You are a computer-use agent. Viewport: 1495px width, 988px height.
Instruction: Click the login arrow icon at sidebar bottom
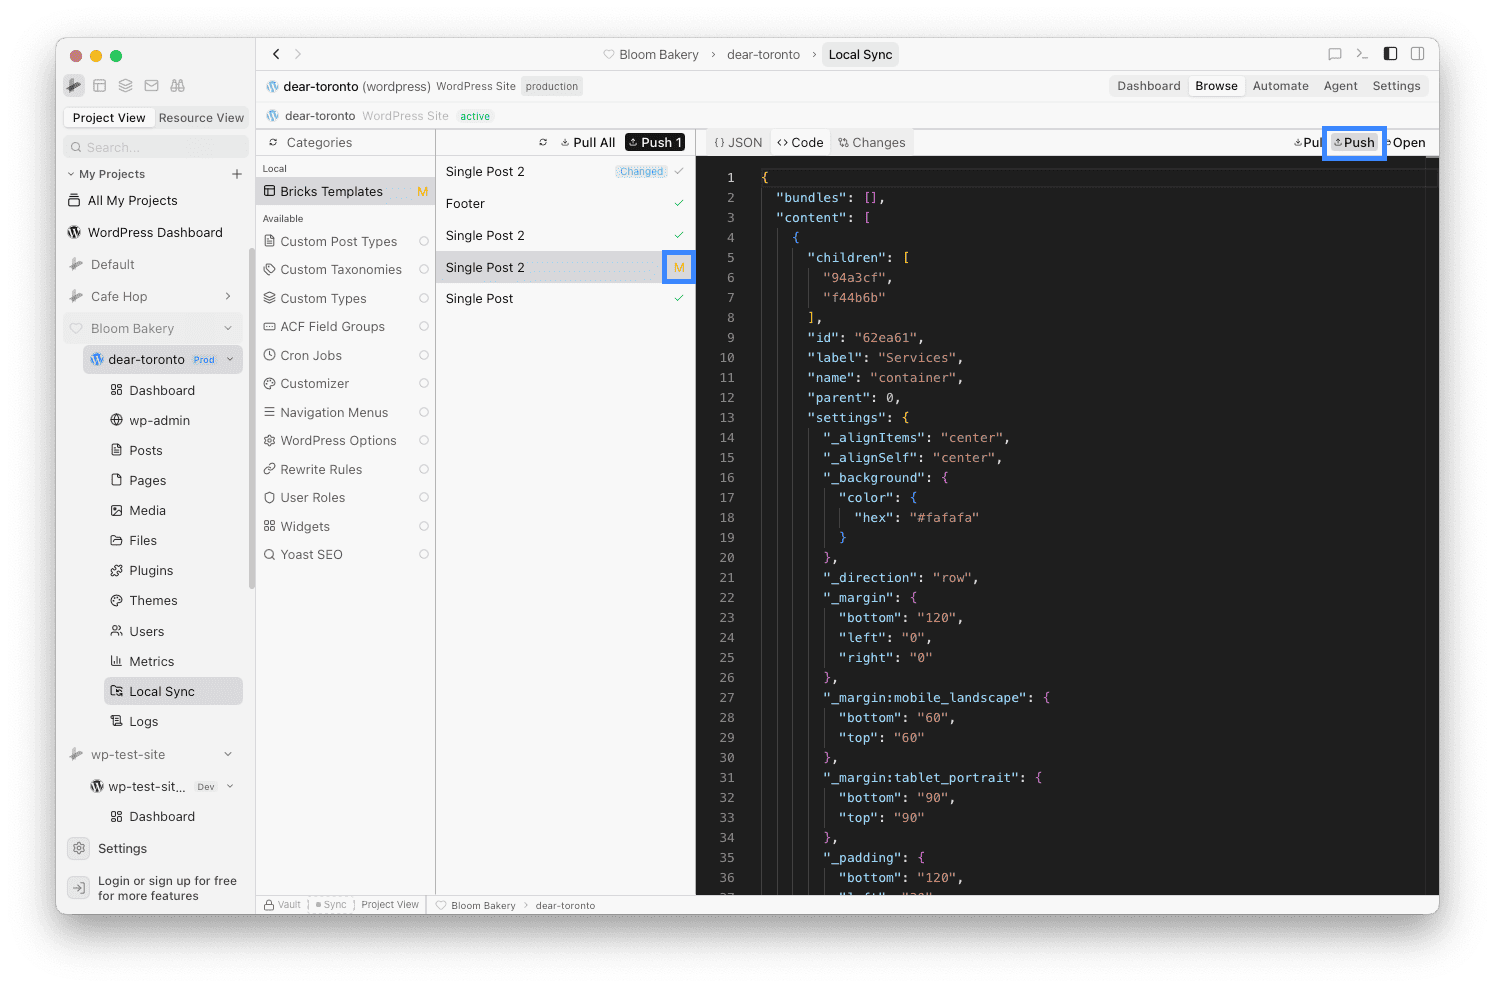click(79, 888)
